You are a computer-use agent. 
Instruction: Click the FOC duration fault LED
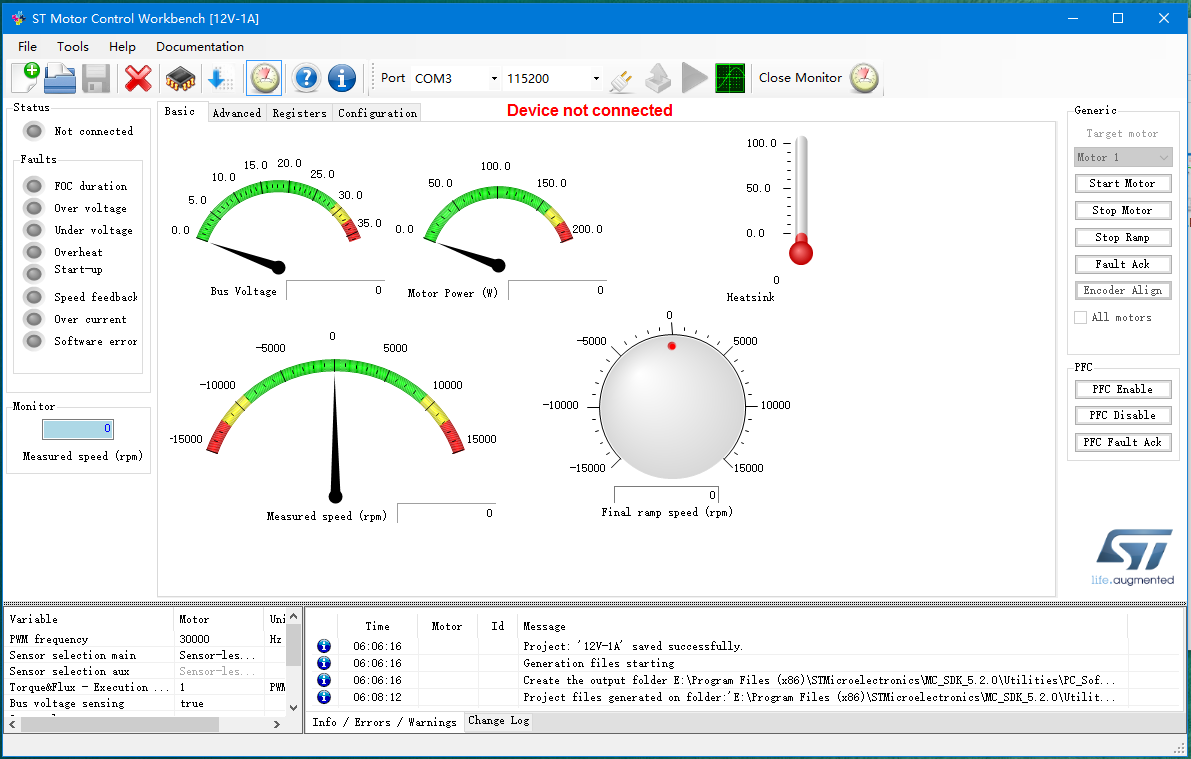[33, 186]
